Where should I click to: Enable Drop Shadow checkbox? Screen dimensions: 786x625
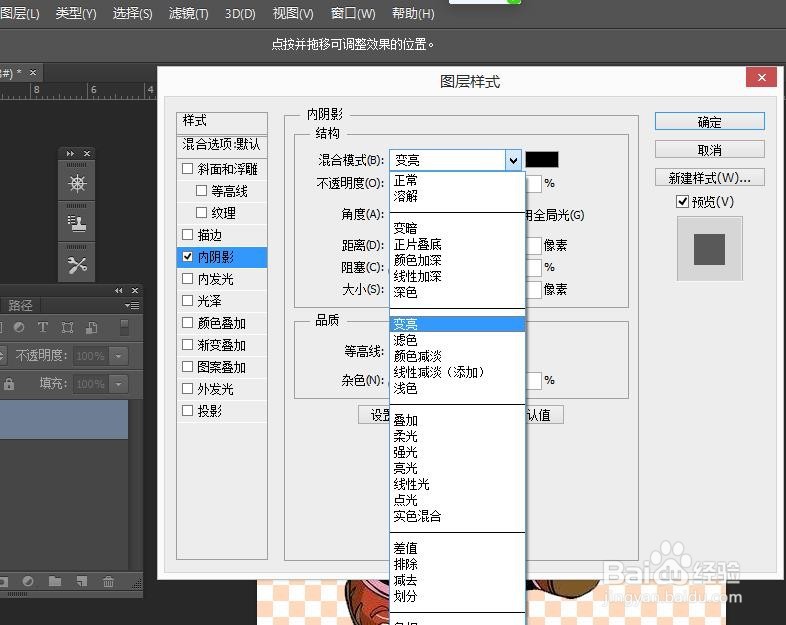coord(187,410)
